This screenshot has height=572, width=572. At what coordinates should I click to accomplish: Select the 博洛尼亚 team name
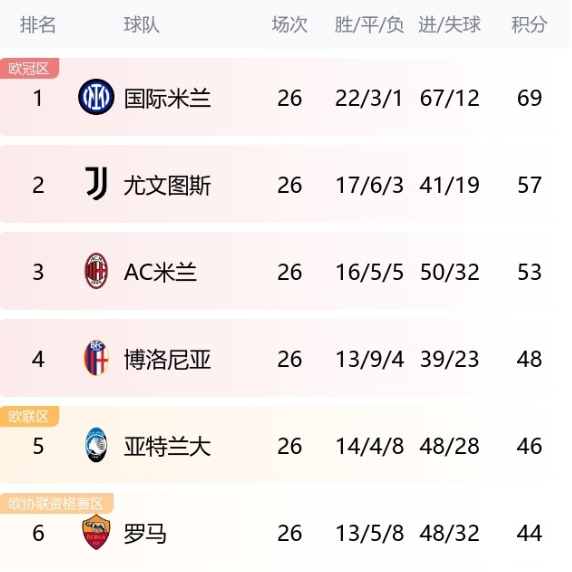tap(167, 359)
